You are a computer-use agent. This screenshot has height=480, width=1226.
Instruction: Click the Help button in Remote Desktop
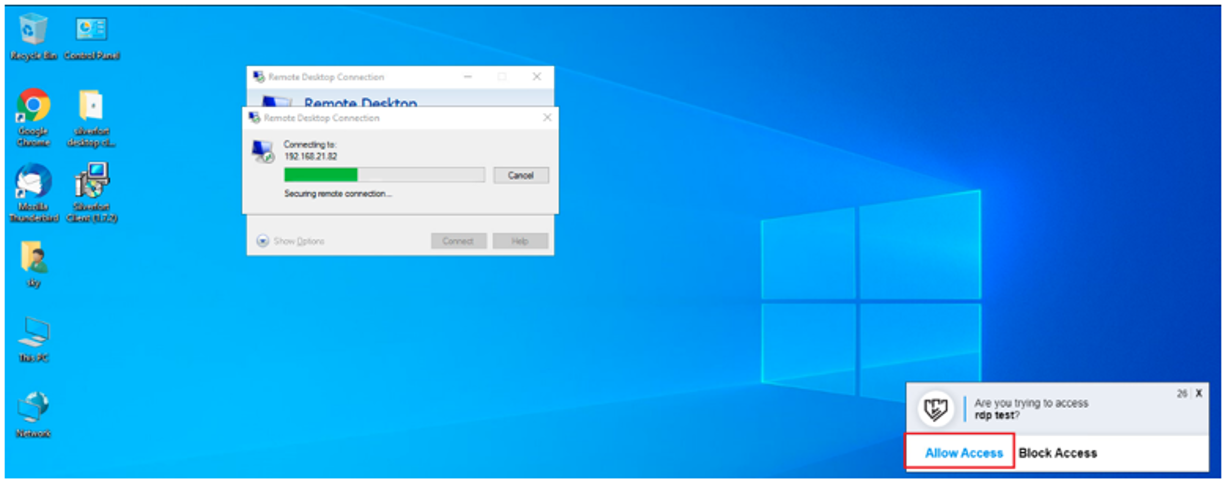(x=520, y=241)
